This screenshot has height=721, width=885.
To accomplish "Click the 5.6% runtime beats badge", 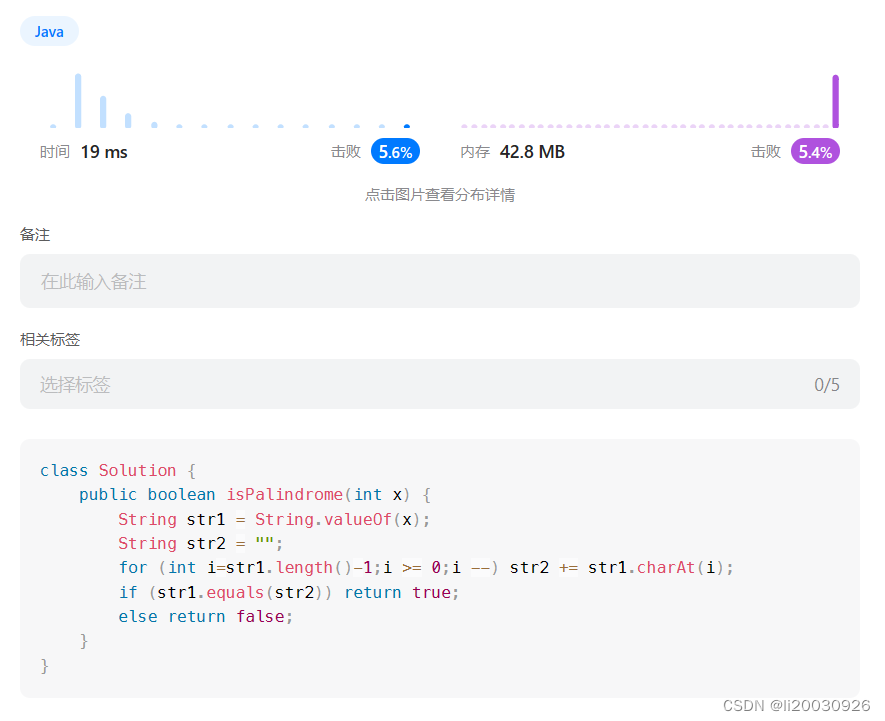I will tap(395, 151).
